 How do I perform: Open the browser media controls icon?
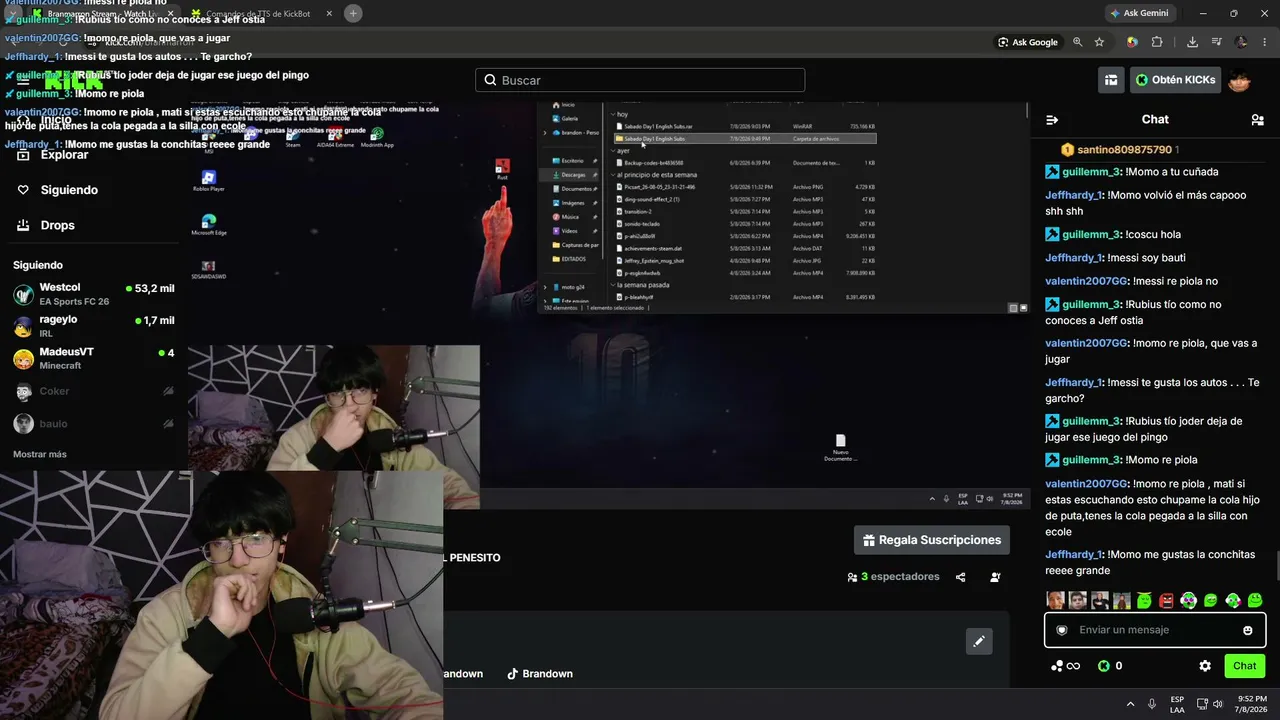tap(1215, 42)
